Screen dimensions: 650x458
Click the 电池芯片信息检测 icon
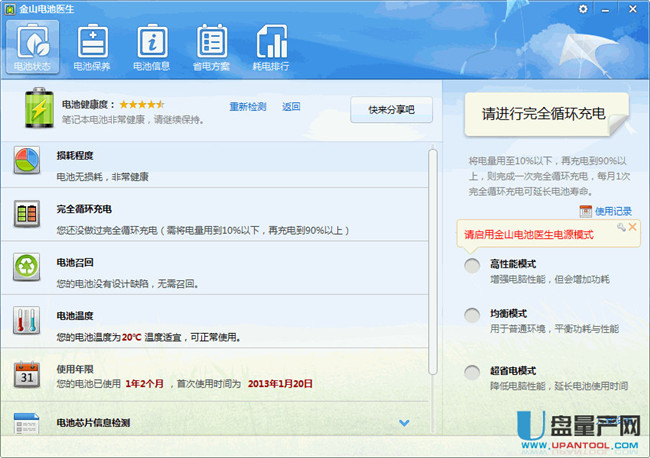click(26, 423)
